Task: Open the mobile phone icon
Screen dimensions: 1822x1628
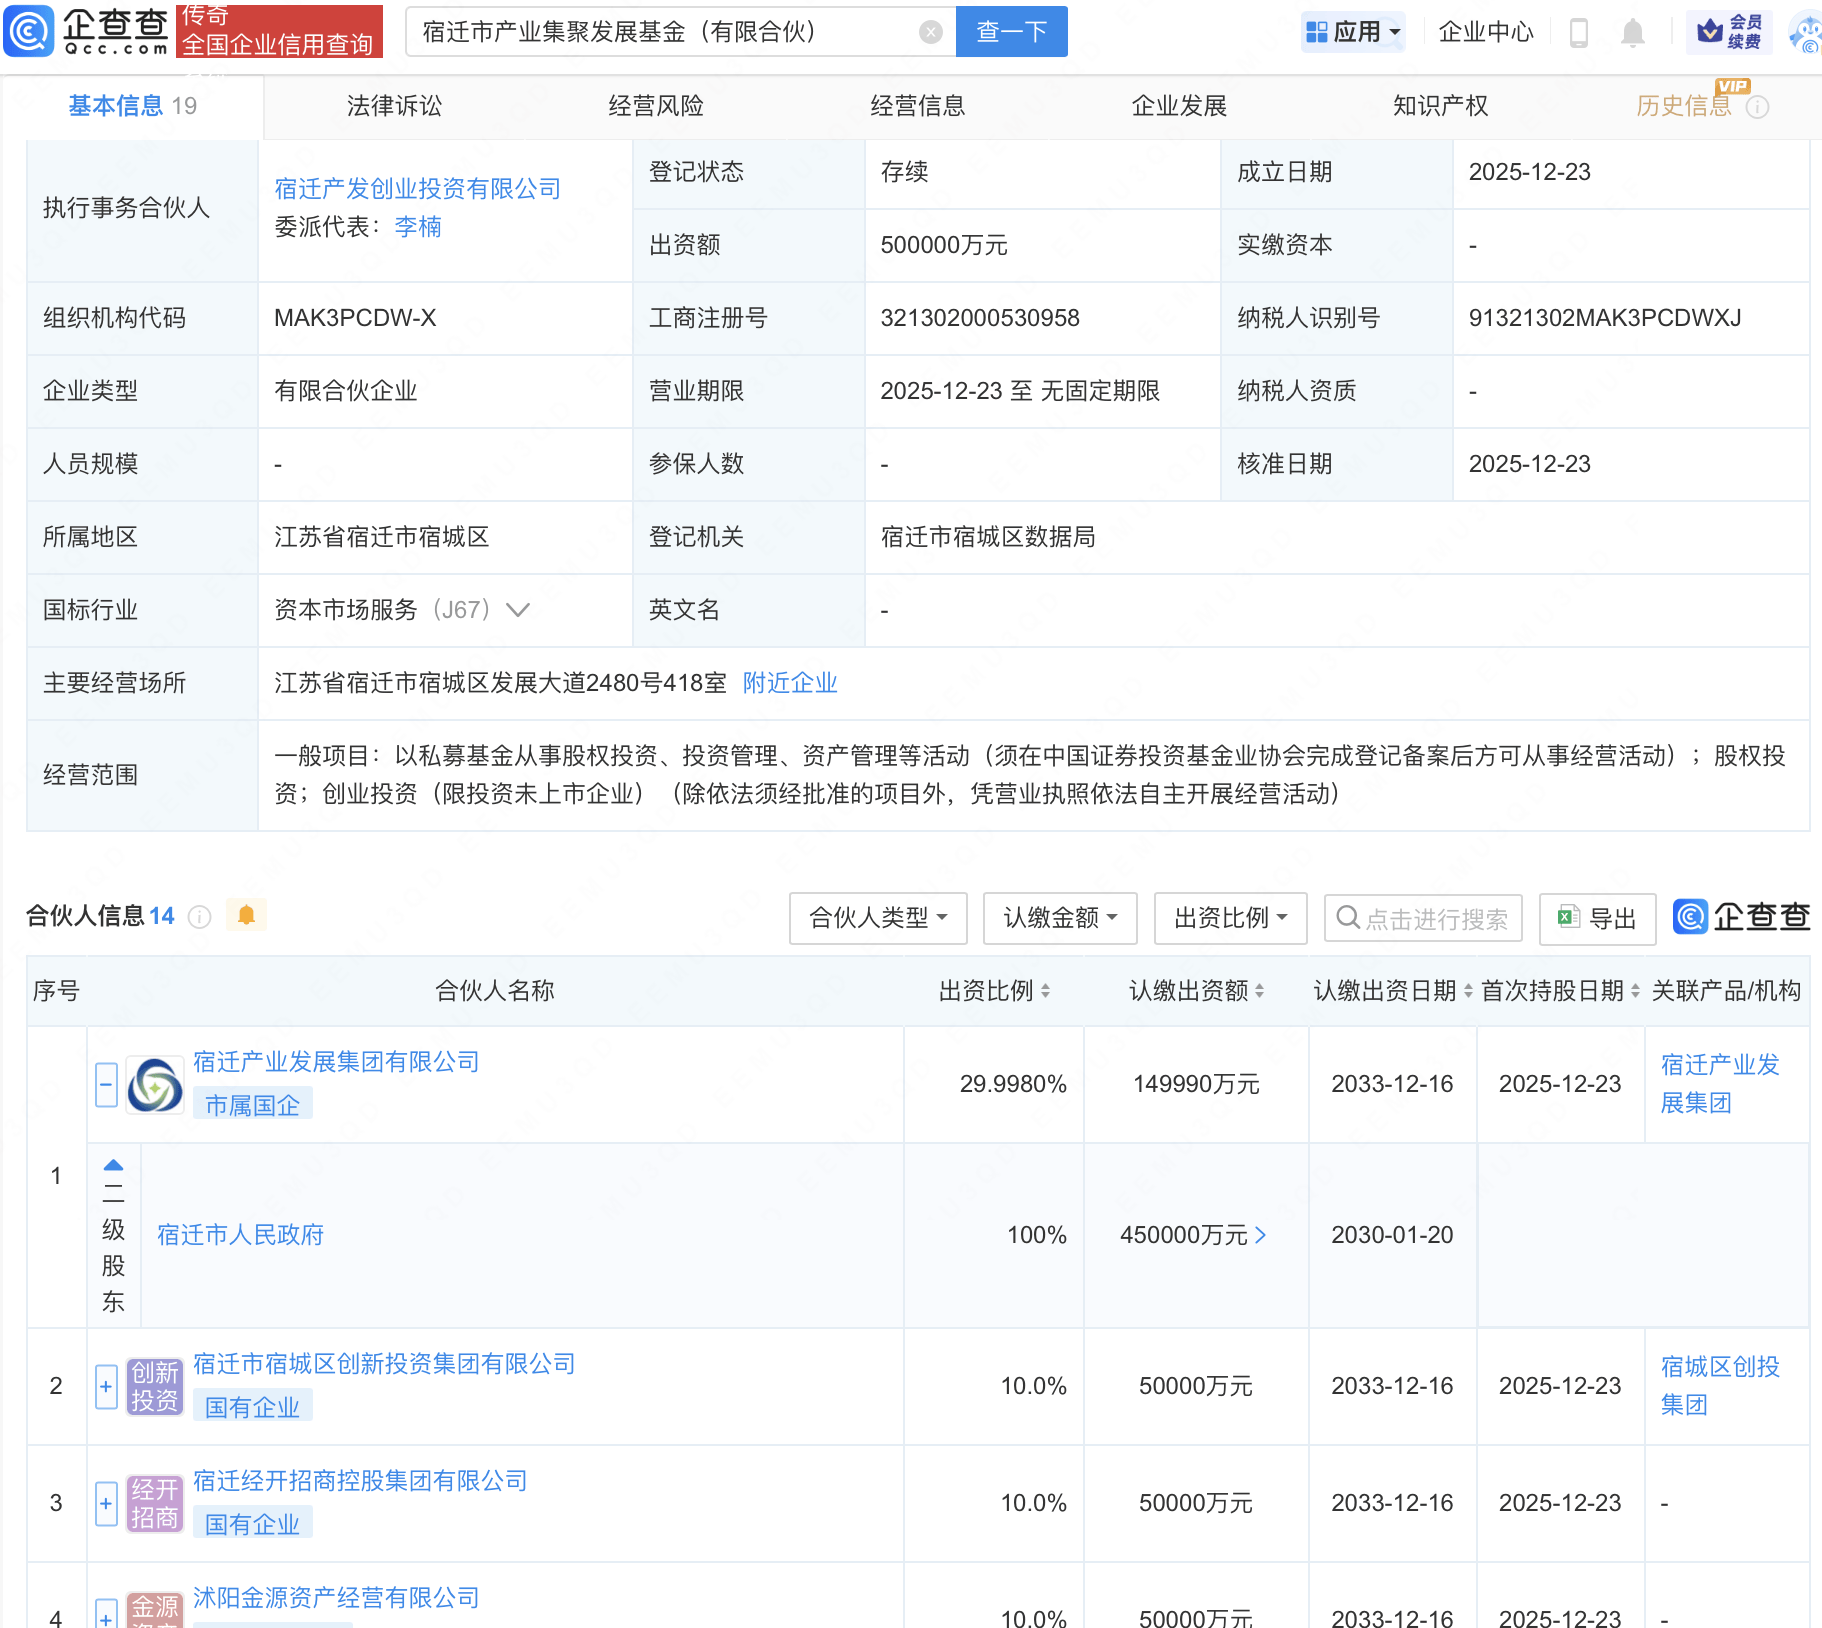Action: (1579, 33)
